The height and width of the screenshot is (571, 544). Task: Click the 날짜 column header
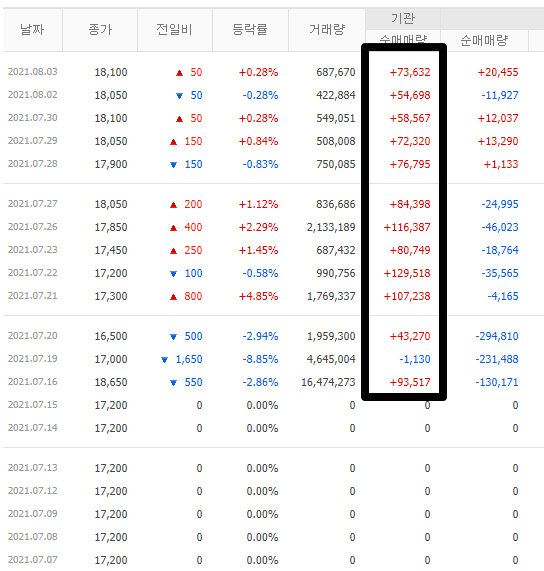coord(32,29)
